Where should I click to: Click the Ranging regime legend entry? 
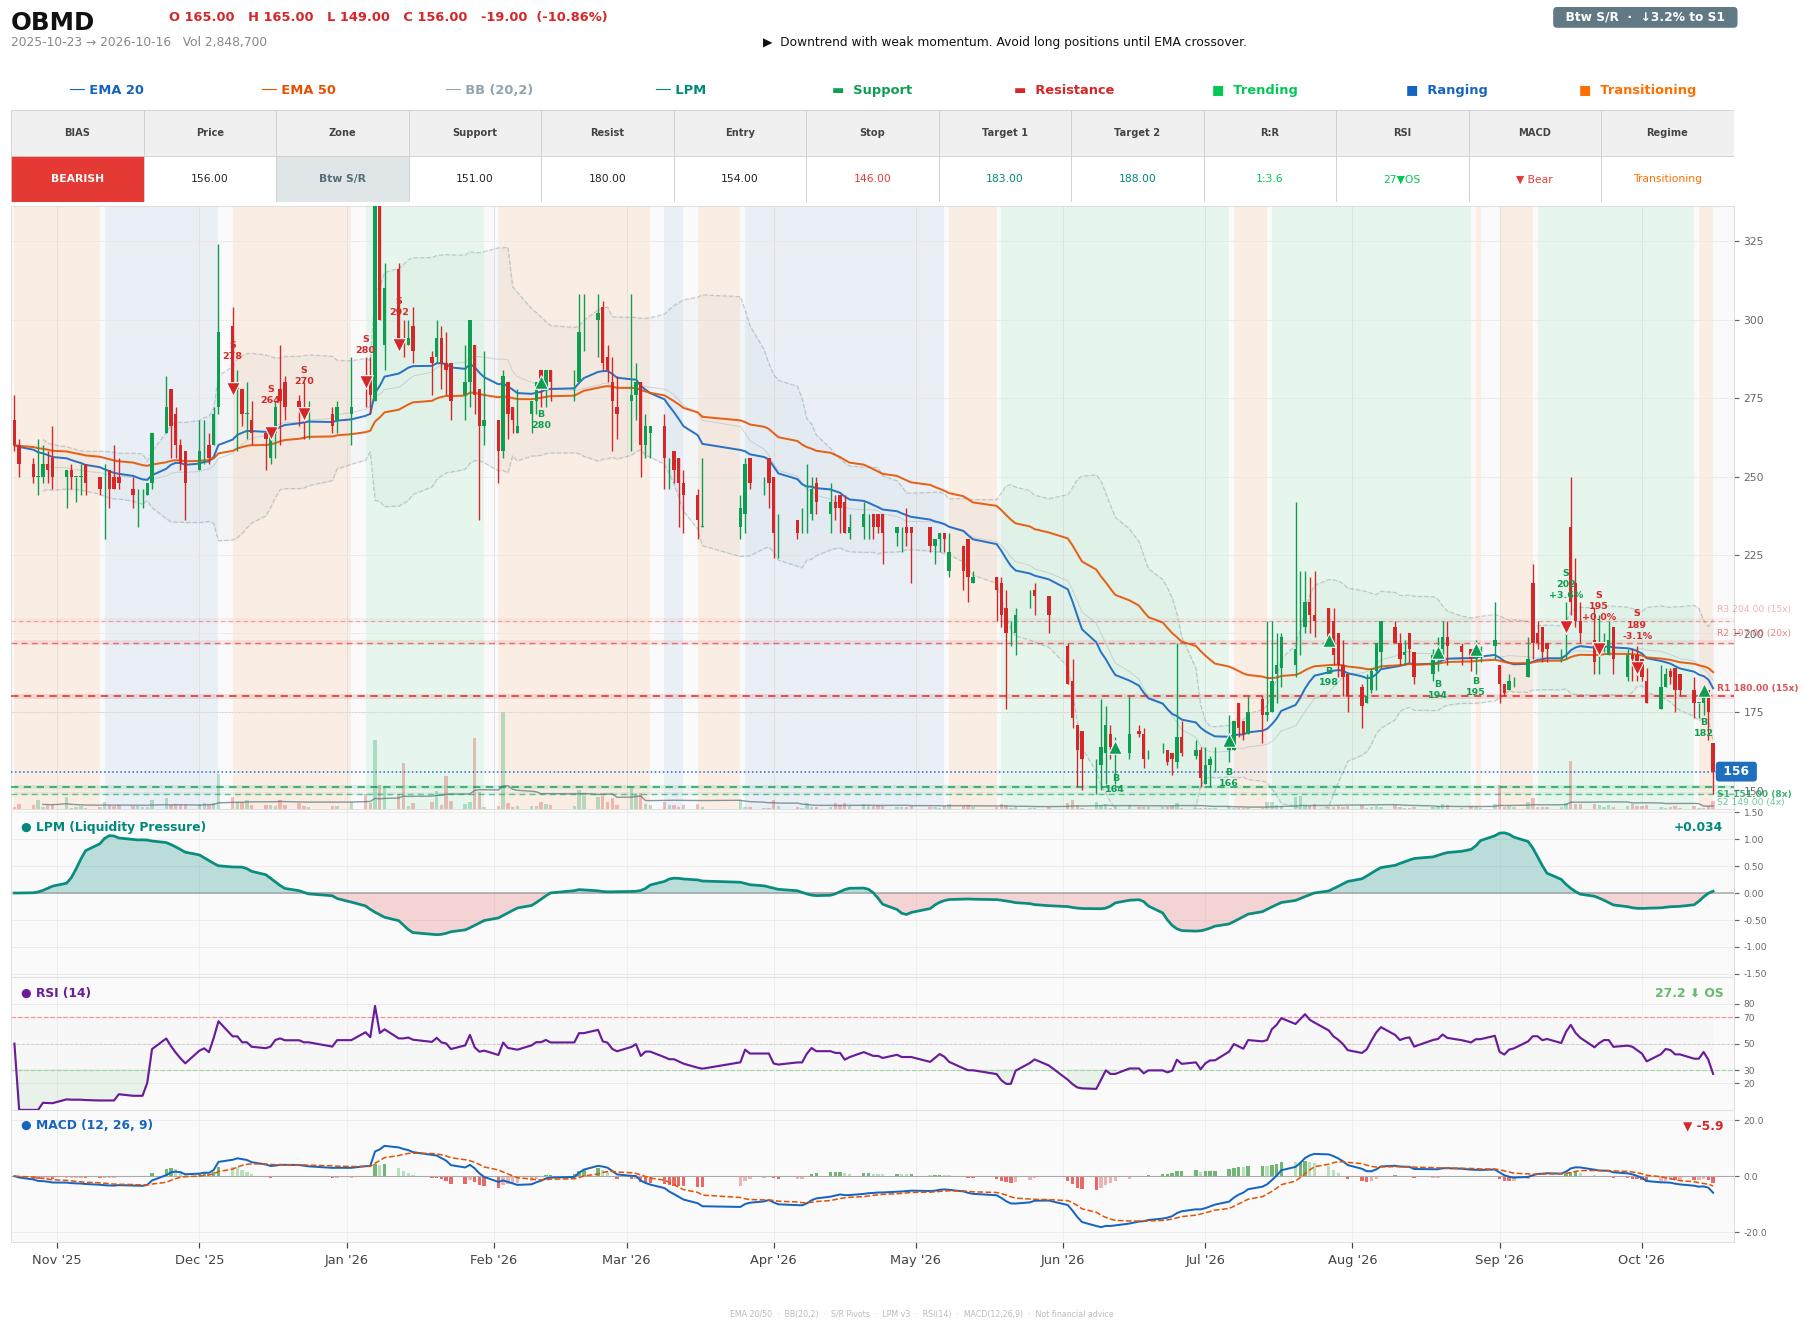click(1447, 90)
